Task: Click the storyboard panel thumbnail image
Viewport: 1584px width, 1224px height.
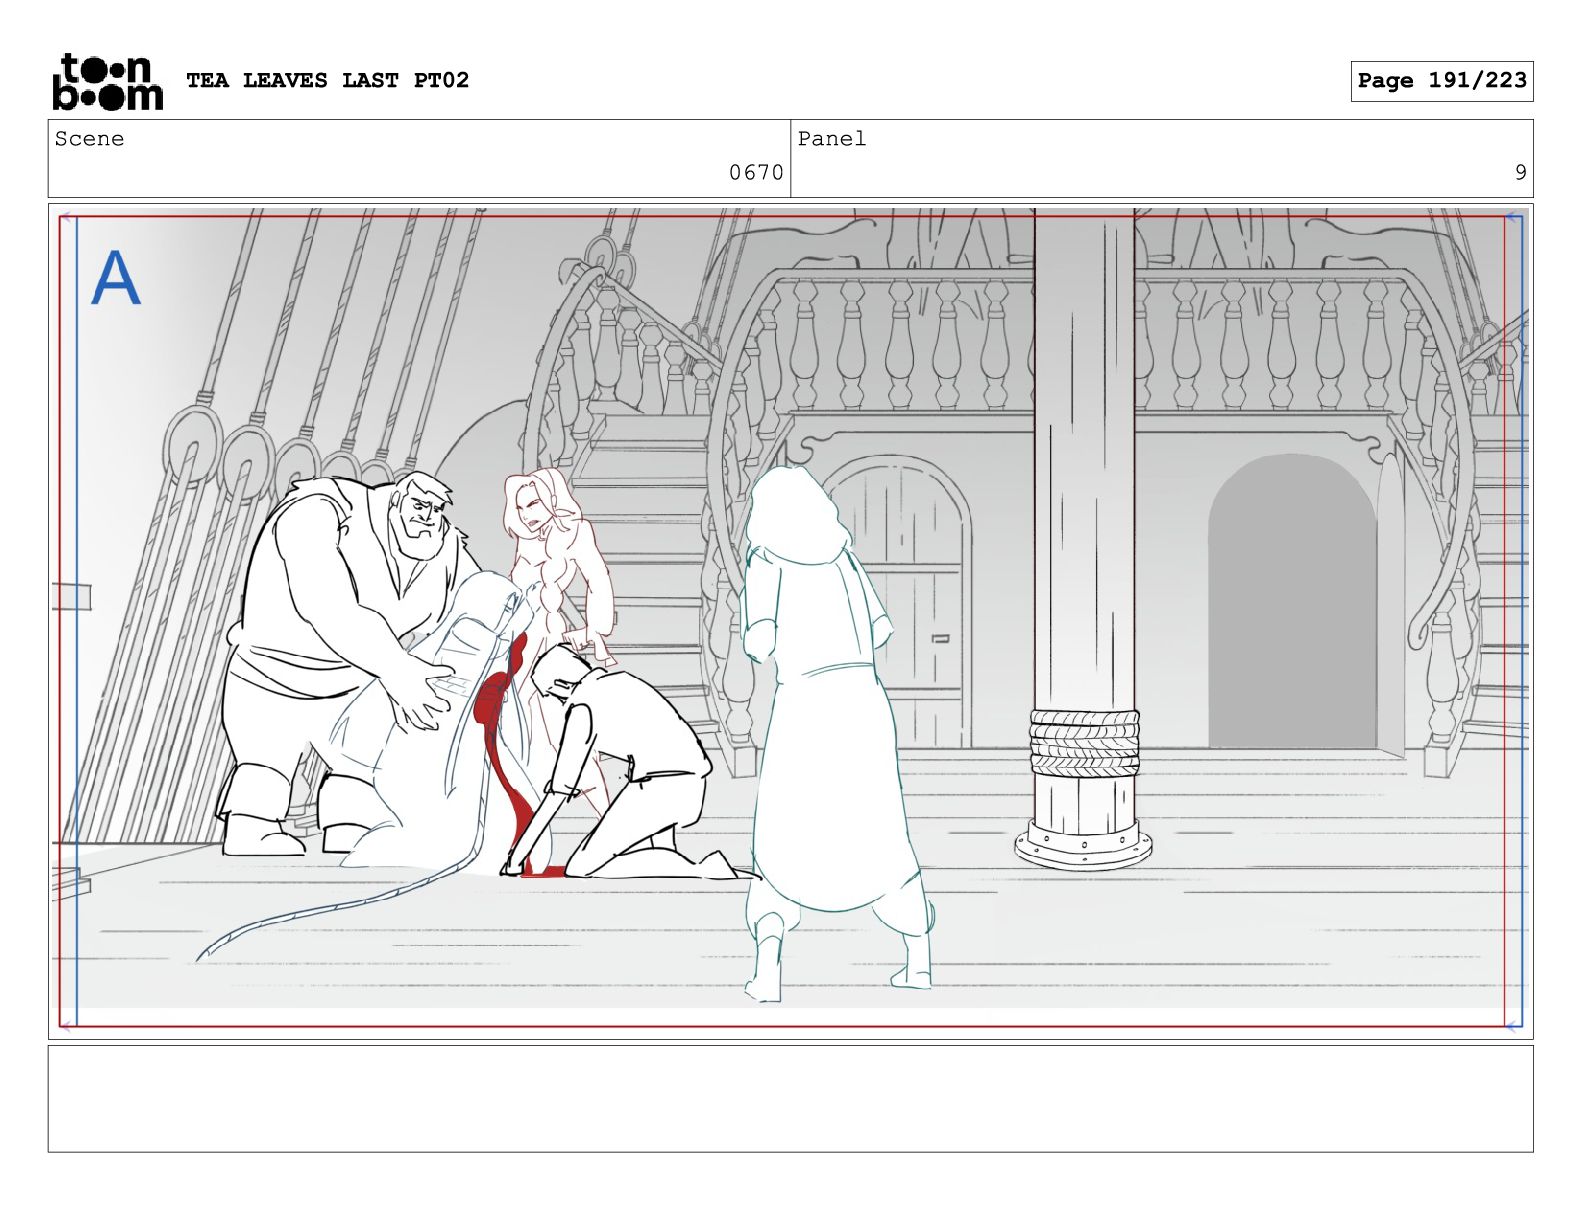Action: point(790,621)
